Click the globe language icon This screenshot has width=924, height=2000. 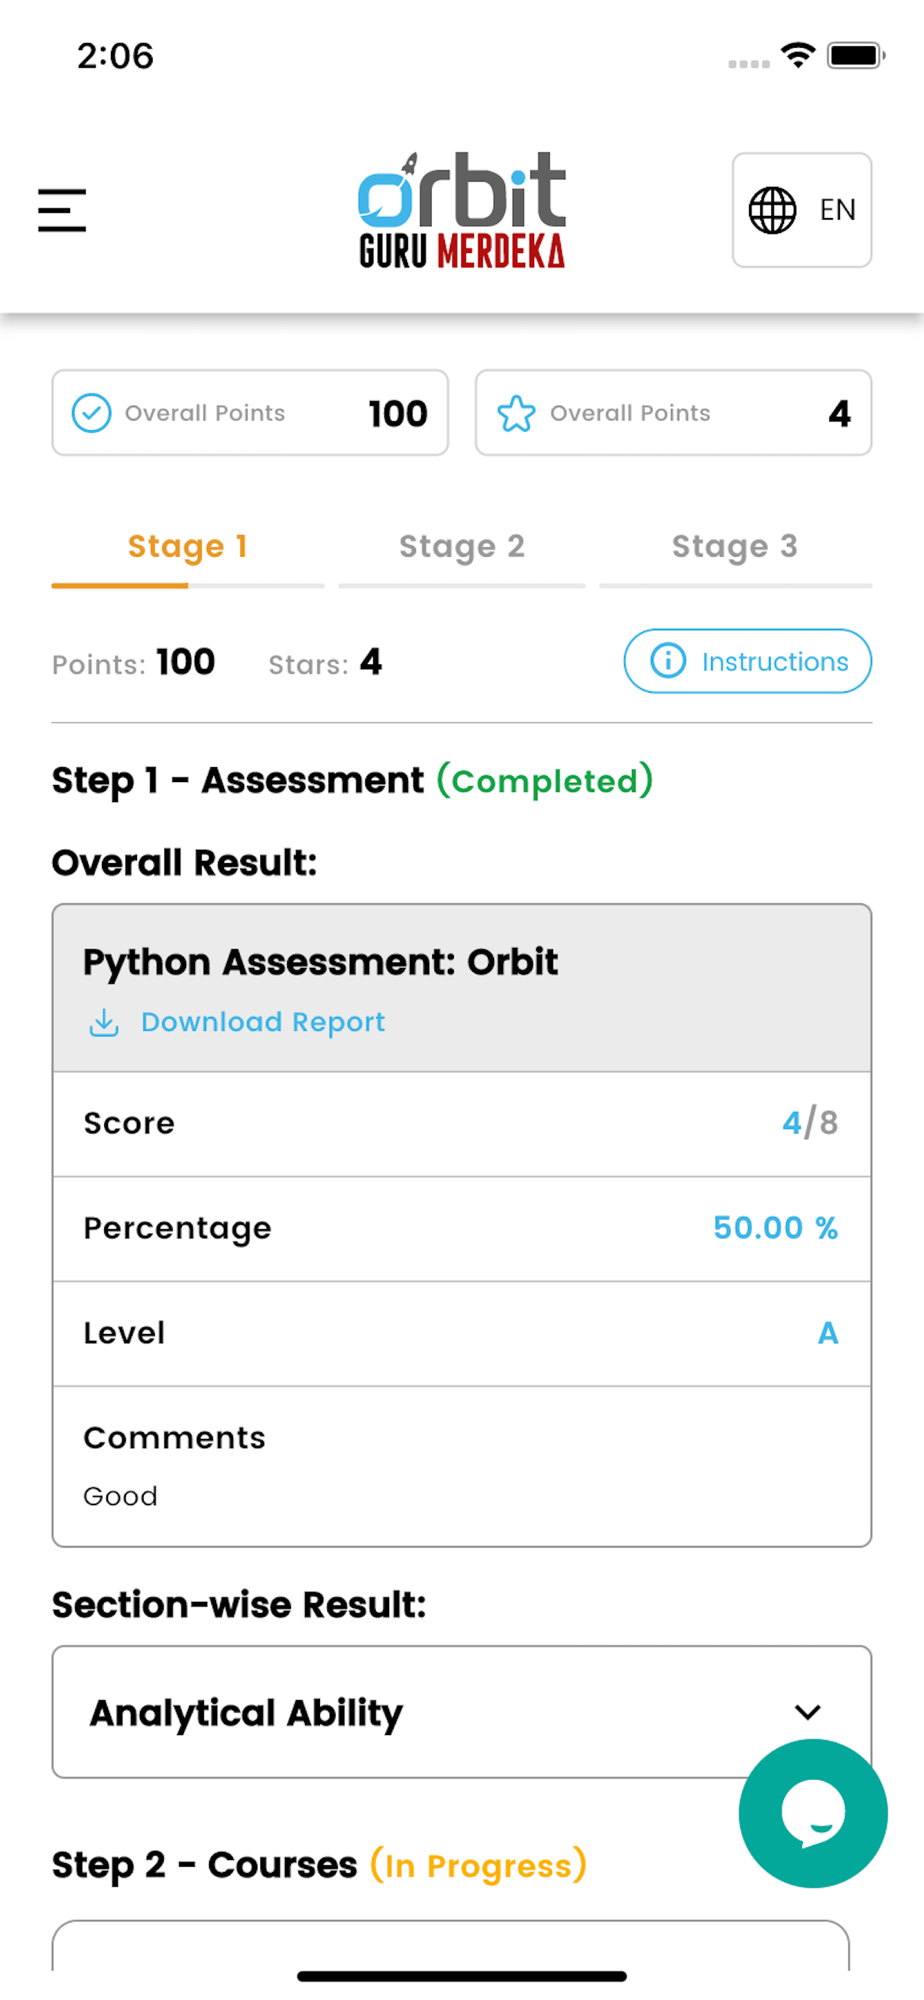(x=772, y=210)
